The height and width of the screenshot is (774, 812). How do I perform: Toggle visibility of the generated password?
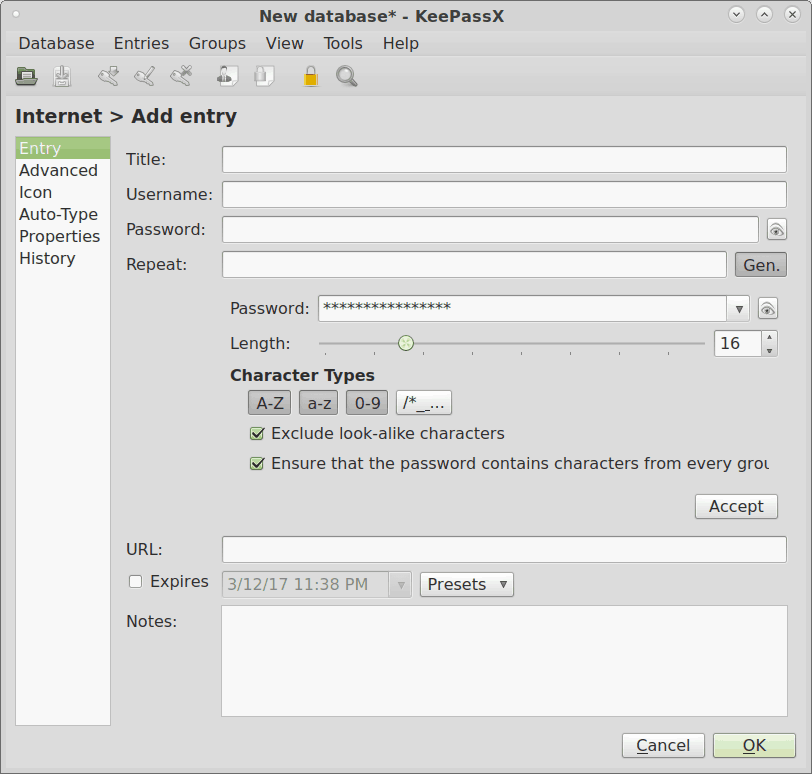(767, 309)
